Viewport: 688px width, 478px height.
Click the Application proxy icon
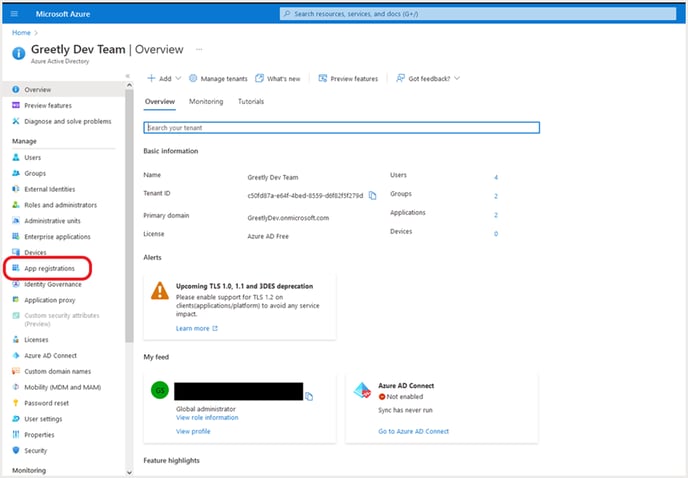coord(16,300)
